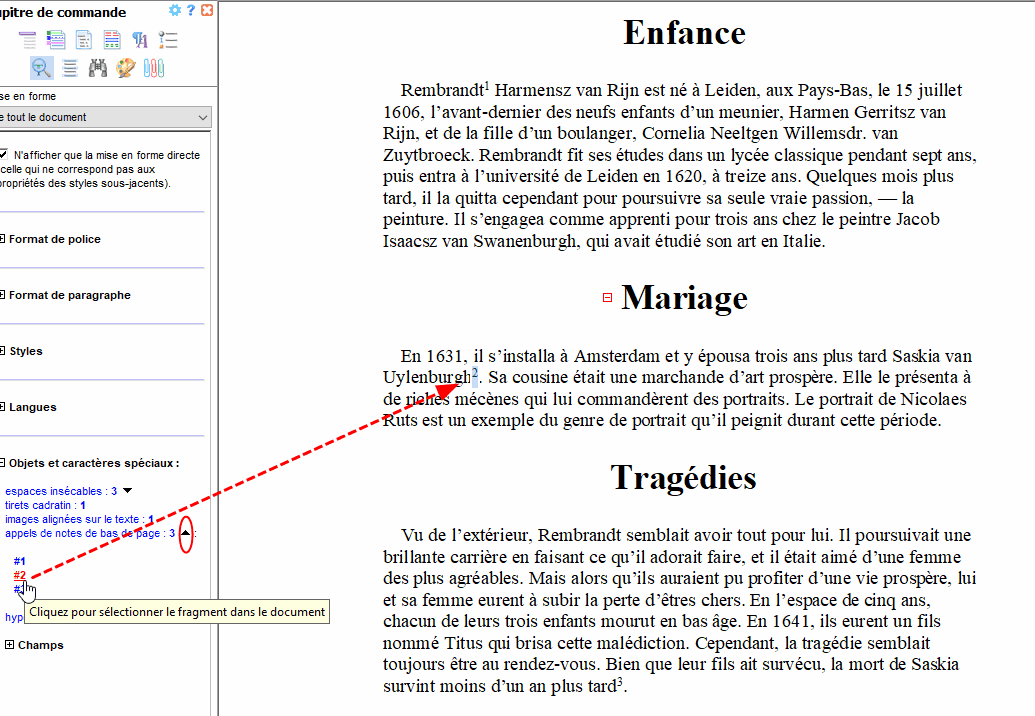
Task: Click the name "Swanenburgh" in the Enfance paragraph
Action: click(527, 242)
